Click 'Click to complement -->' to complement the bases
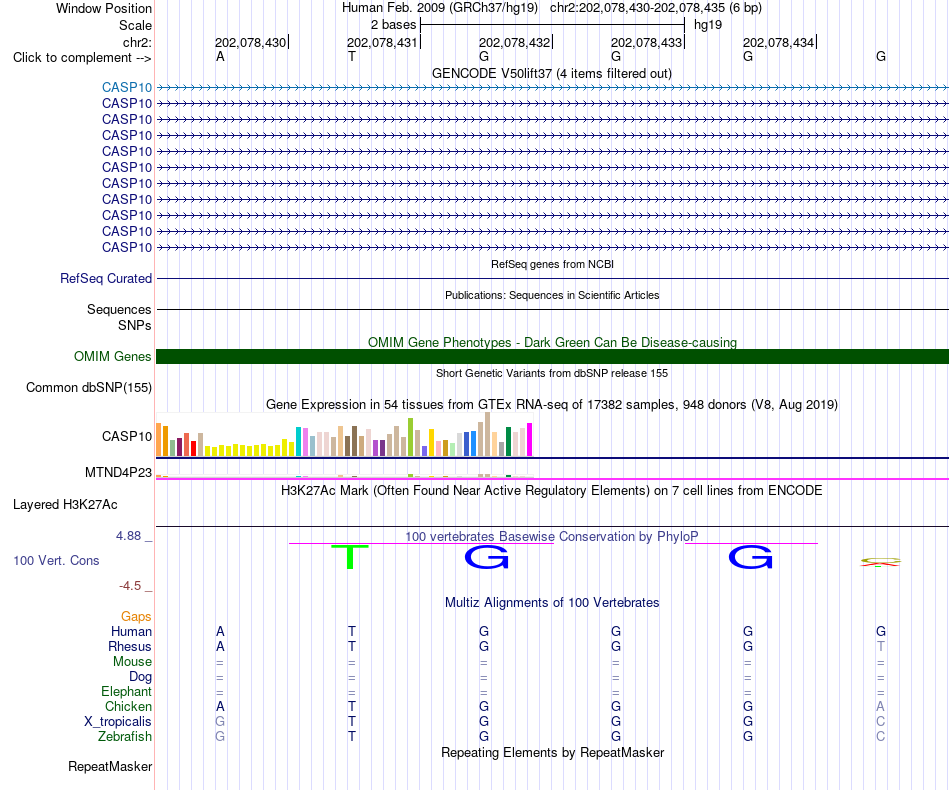This screenshot has width=950, height=790. coord(82,58)
